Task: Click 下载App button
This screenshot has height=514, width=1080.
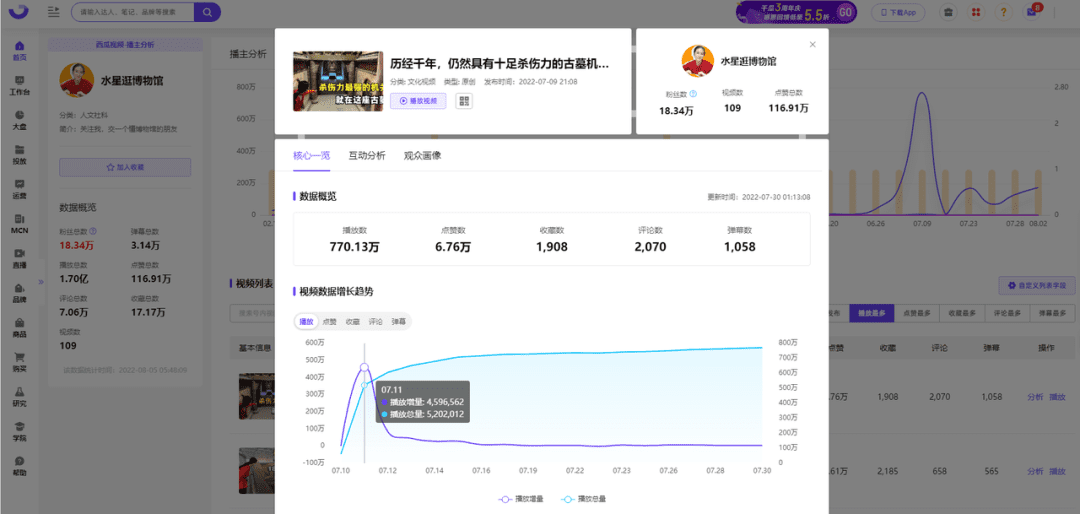Action: pyautogui.click(x=898, y=12)
